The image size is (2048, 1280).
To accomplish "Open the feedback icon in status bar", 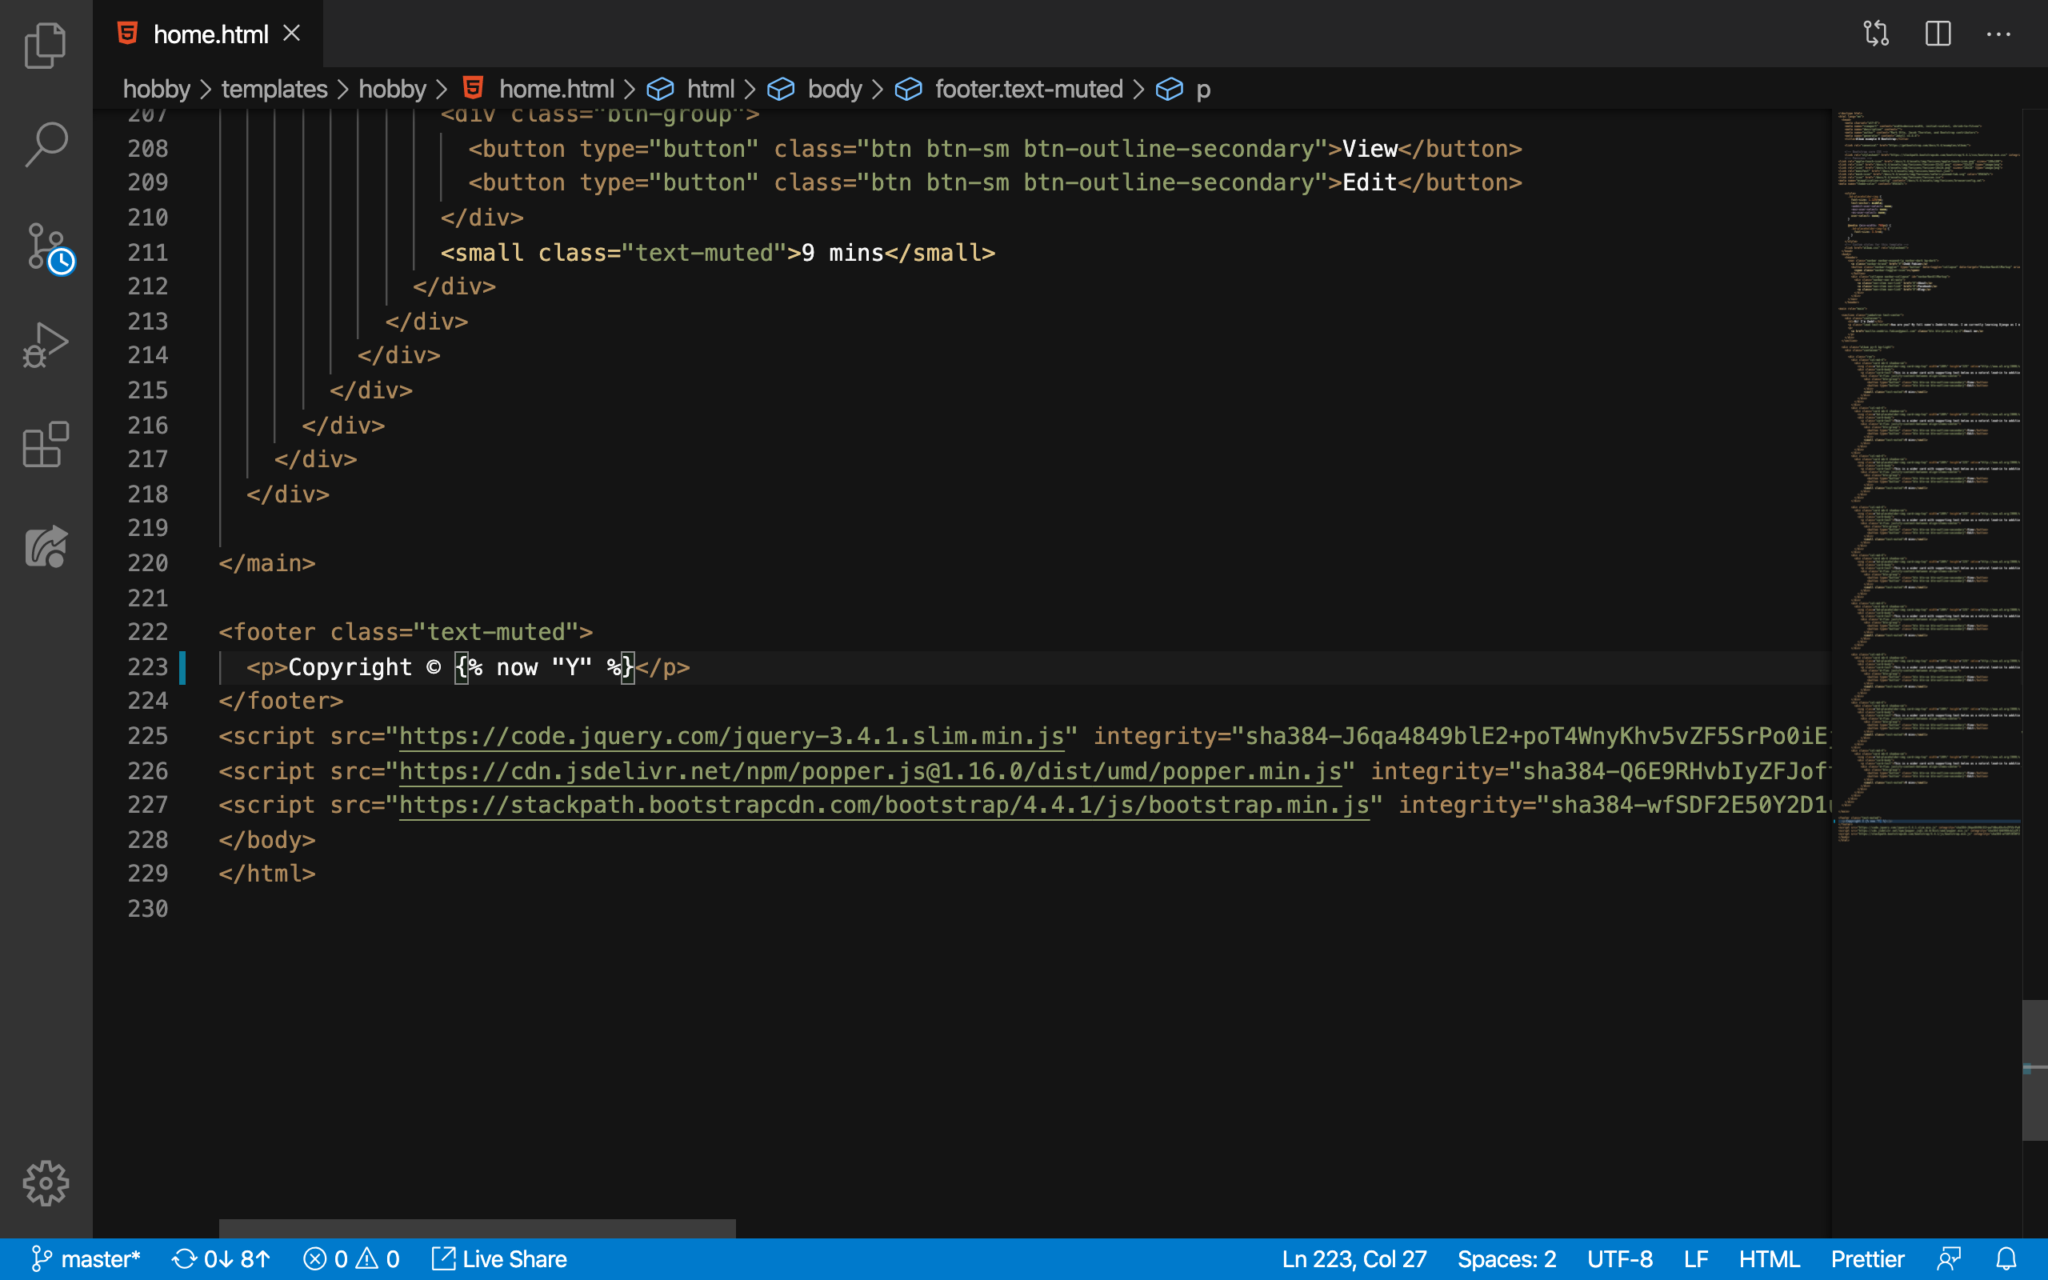I will point(1949,1259).
